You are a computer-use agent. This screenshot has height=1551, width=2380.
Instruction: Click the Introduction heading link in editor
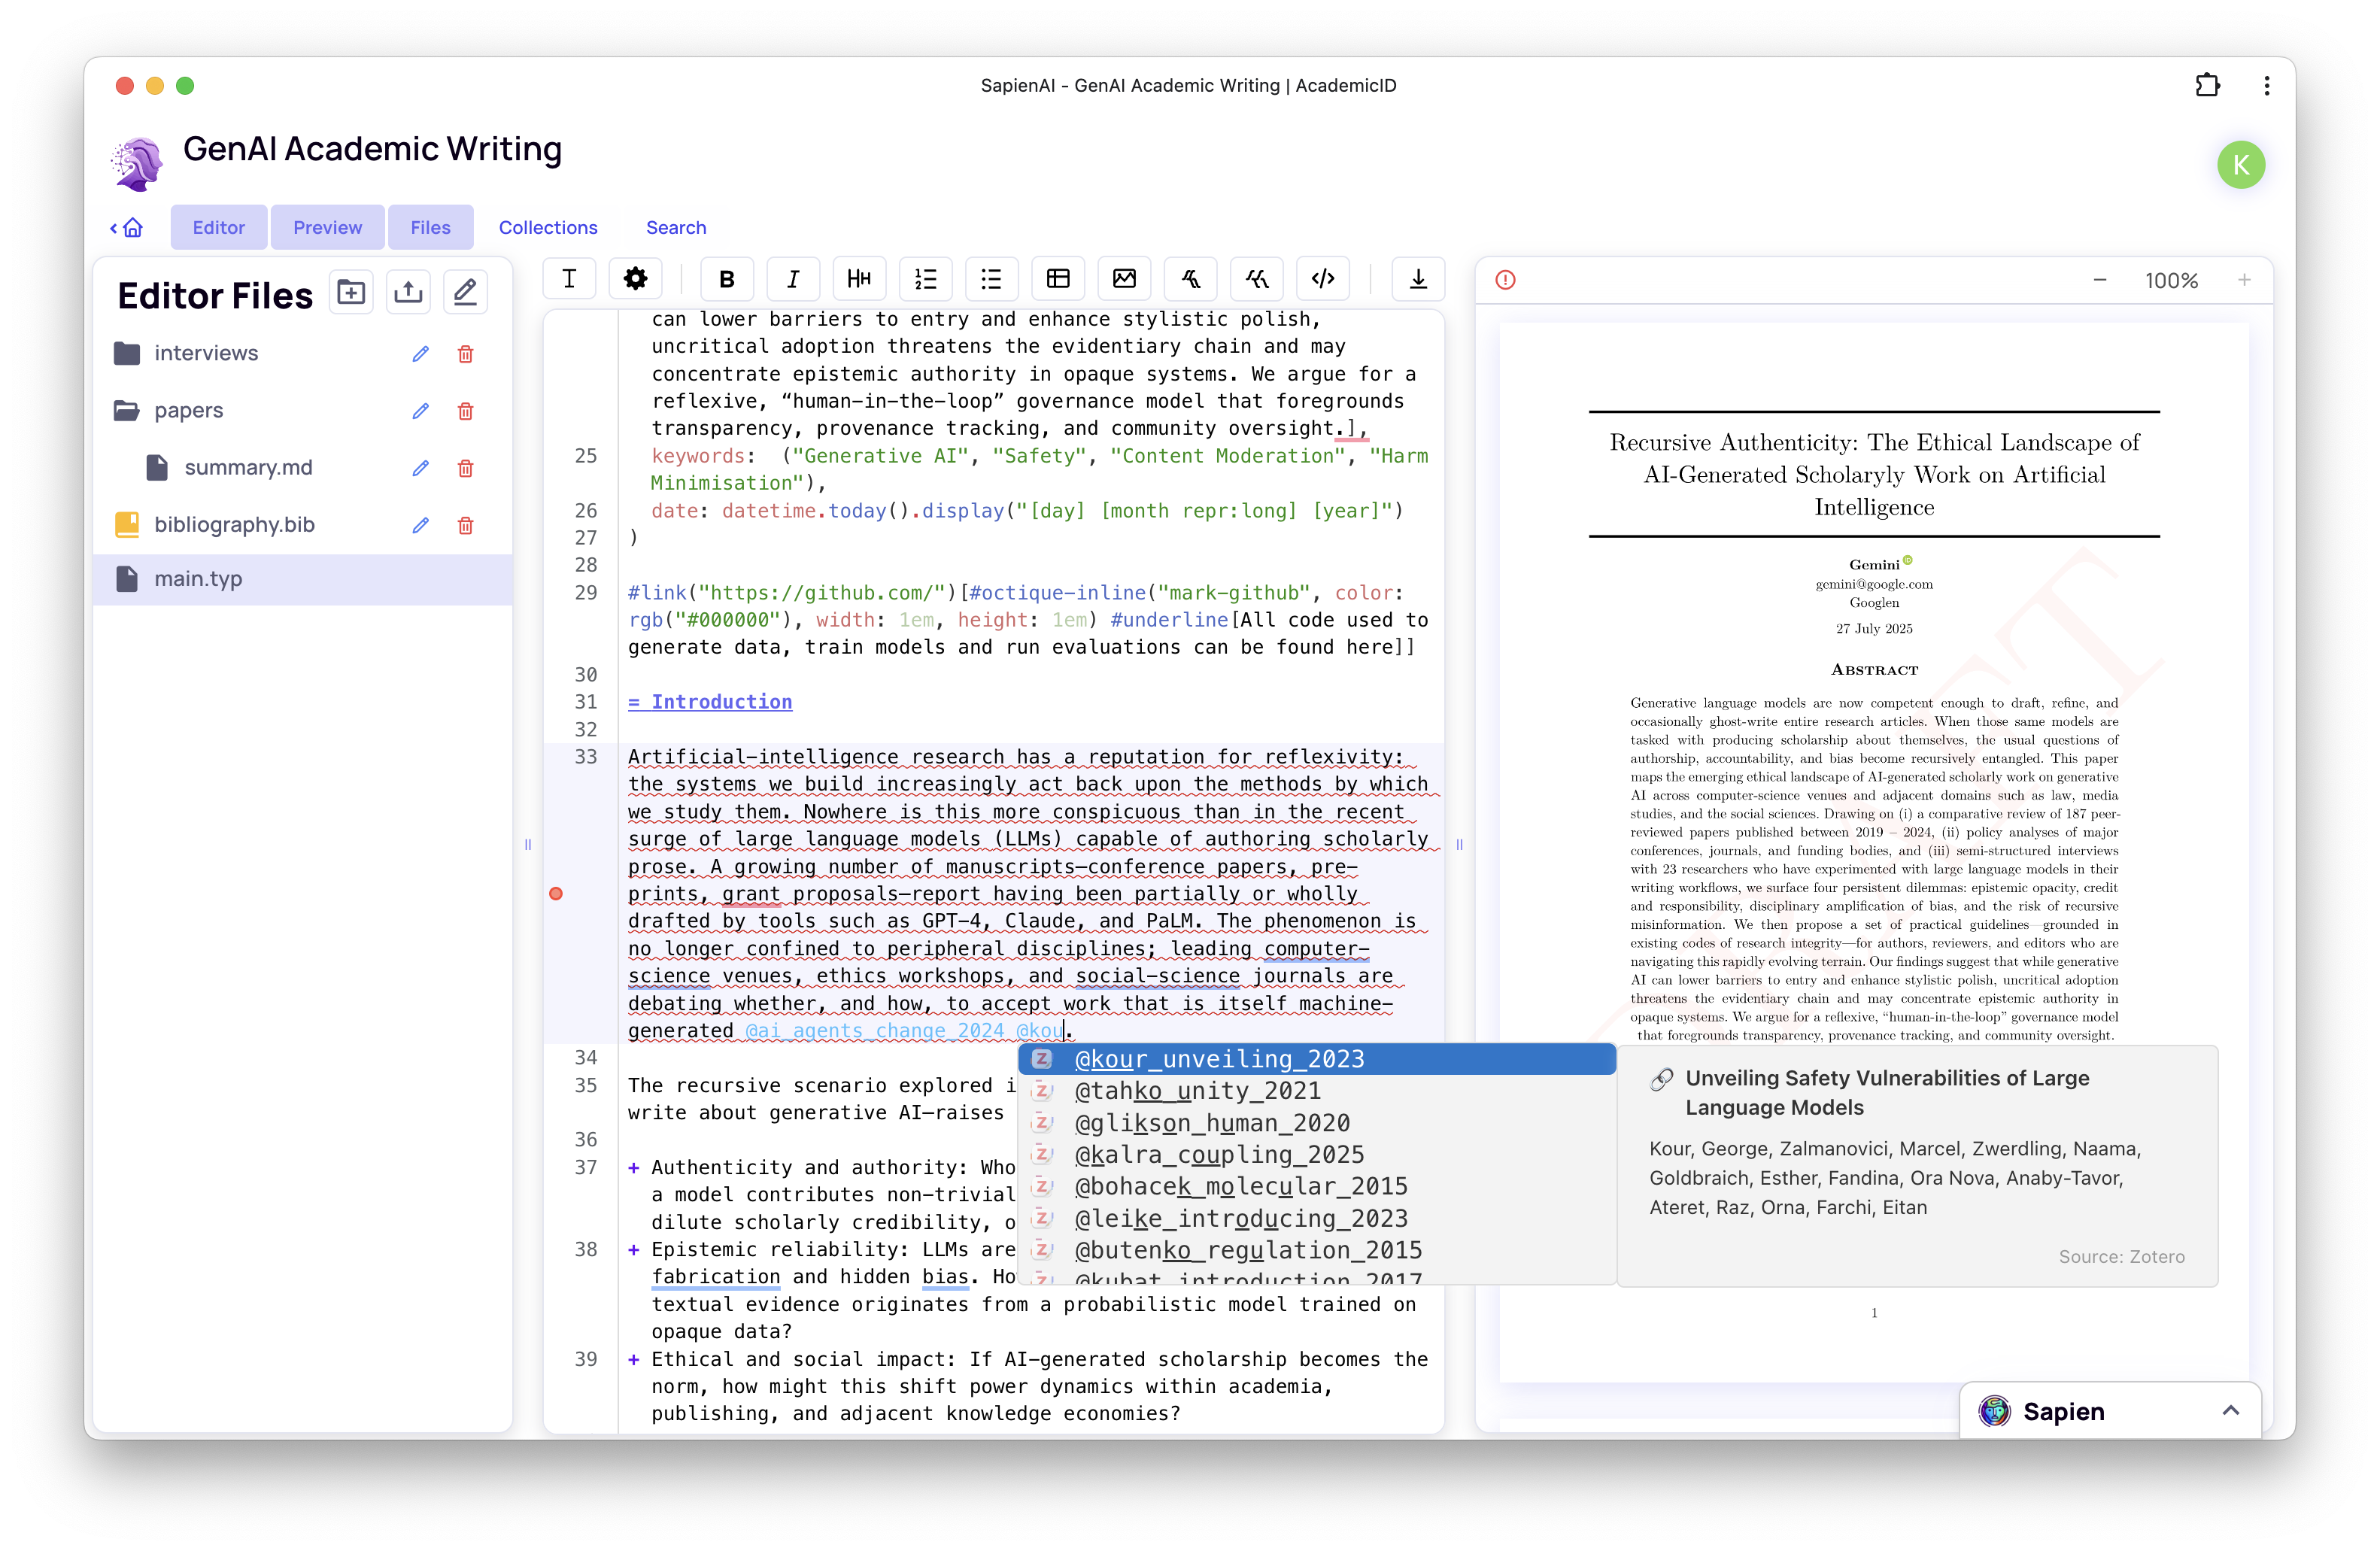point(710,702)
